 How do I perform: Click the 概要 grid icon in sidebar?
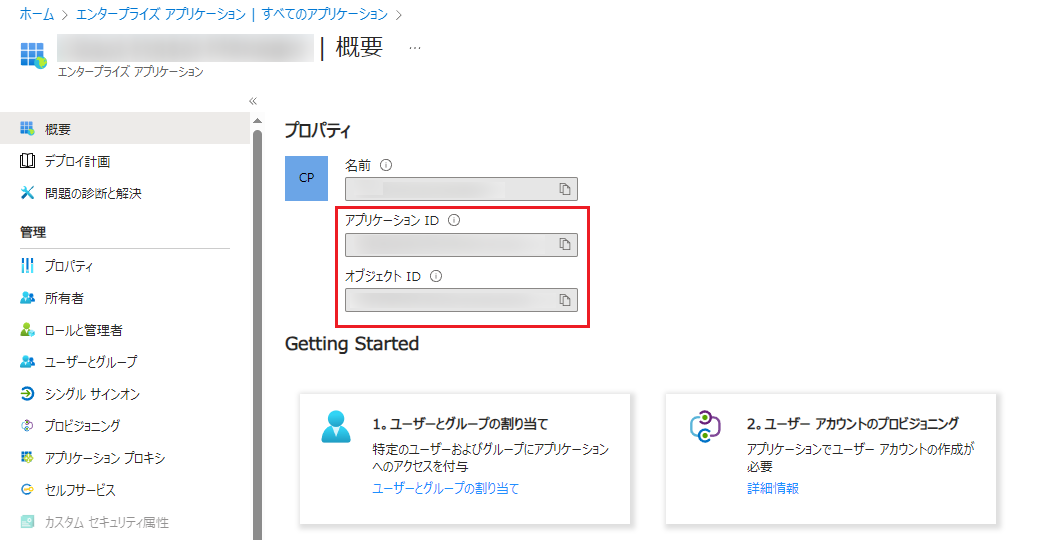click(27, 128)
